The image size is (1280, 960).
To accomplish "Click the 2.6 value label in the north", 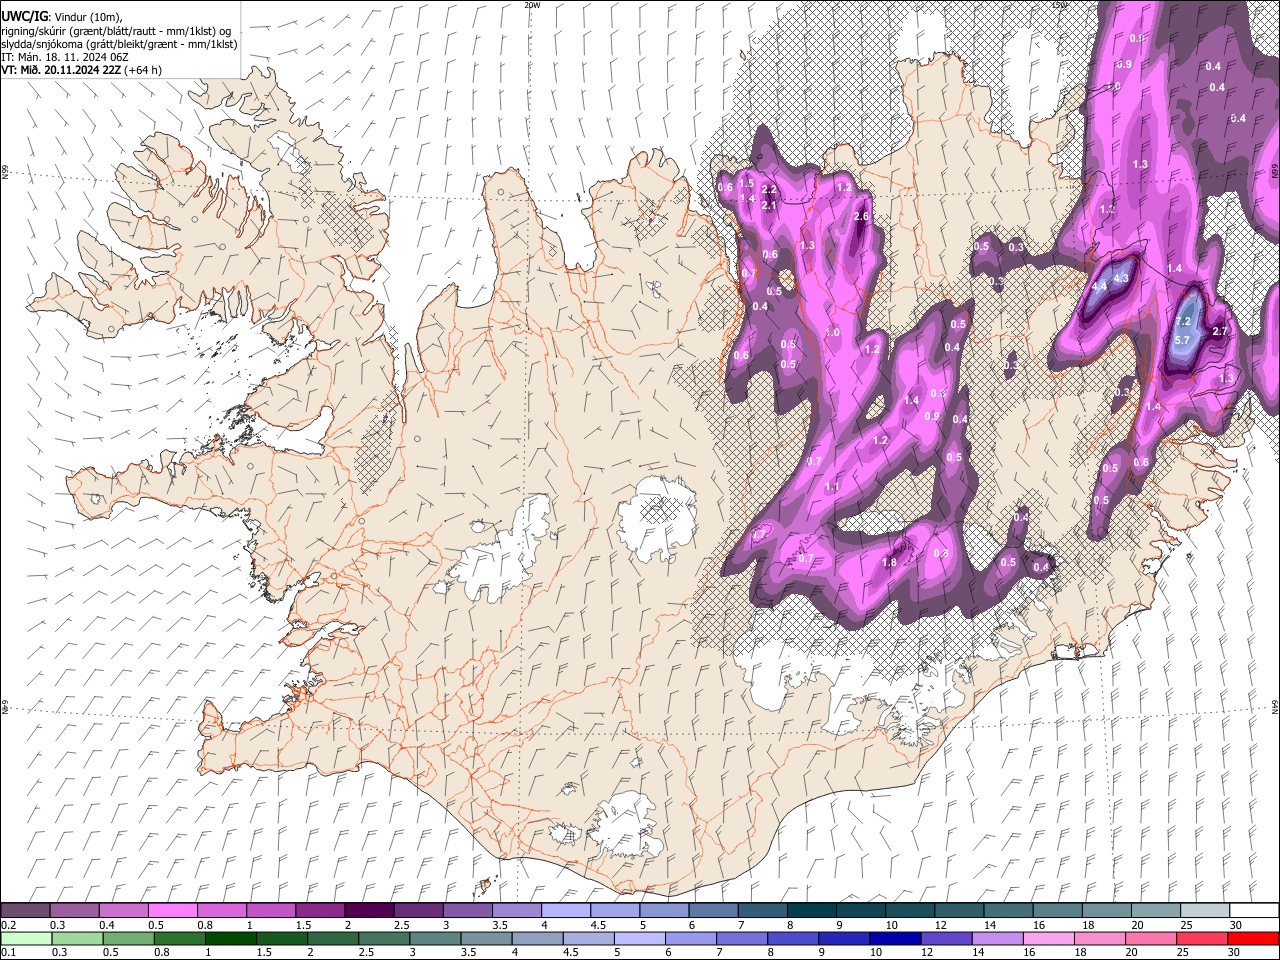I will 861,217.
